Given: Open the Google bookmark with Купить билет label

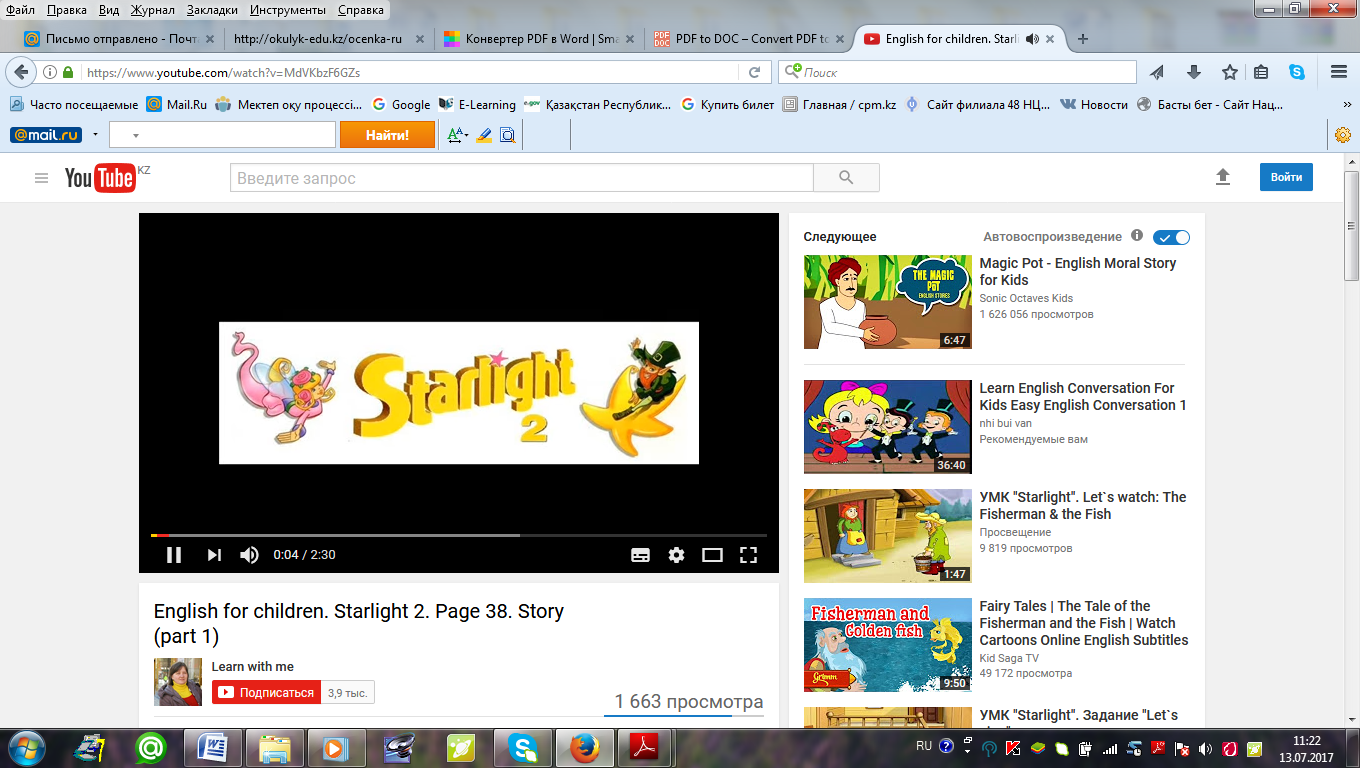Looking at the screenshot, I should [x=727, y=104].
